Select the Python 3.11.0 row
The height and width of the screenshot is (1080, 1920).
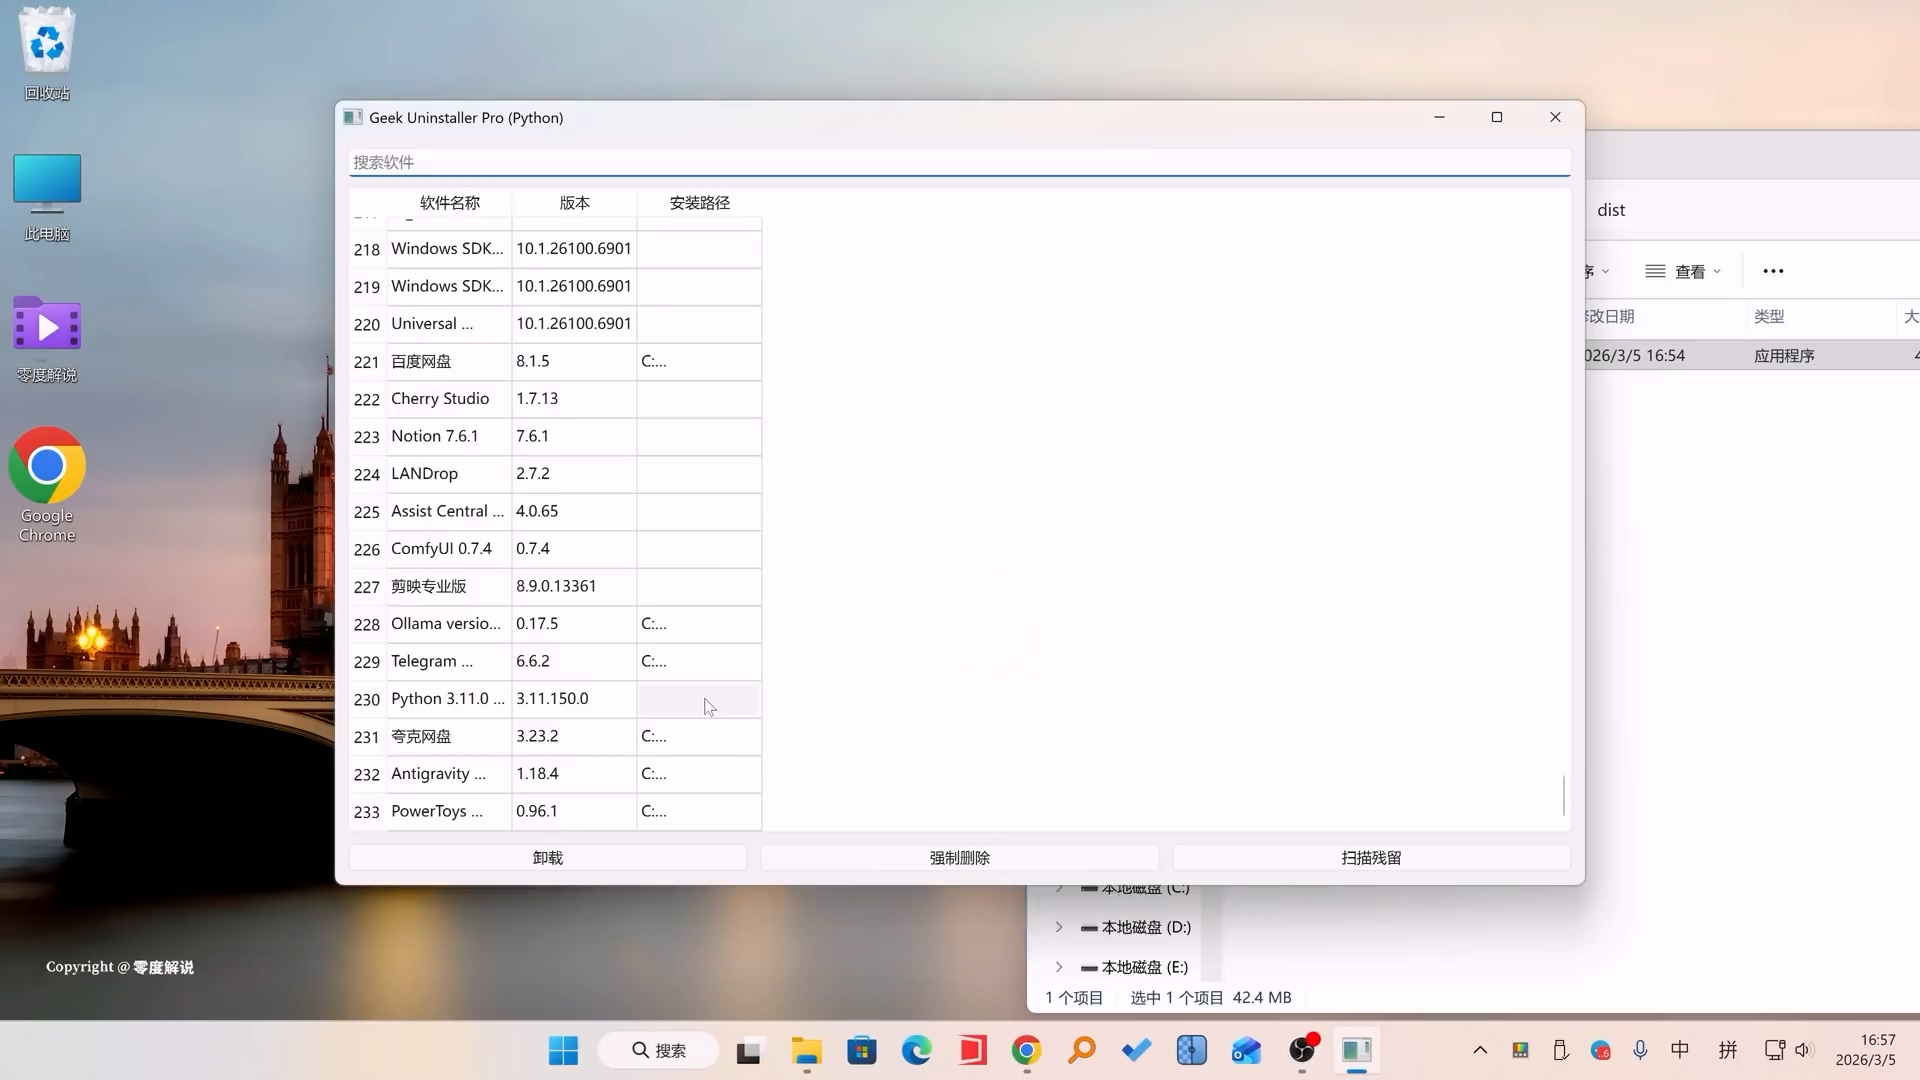pyautogui.click(x=555, y=699)
